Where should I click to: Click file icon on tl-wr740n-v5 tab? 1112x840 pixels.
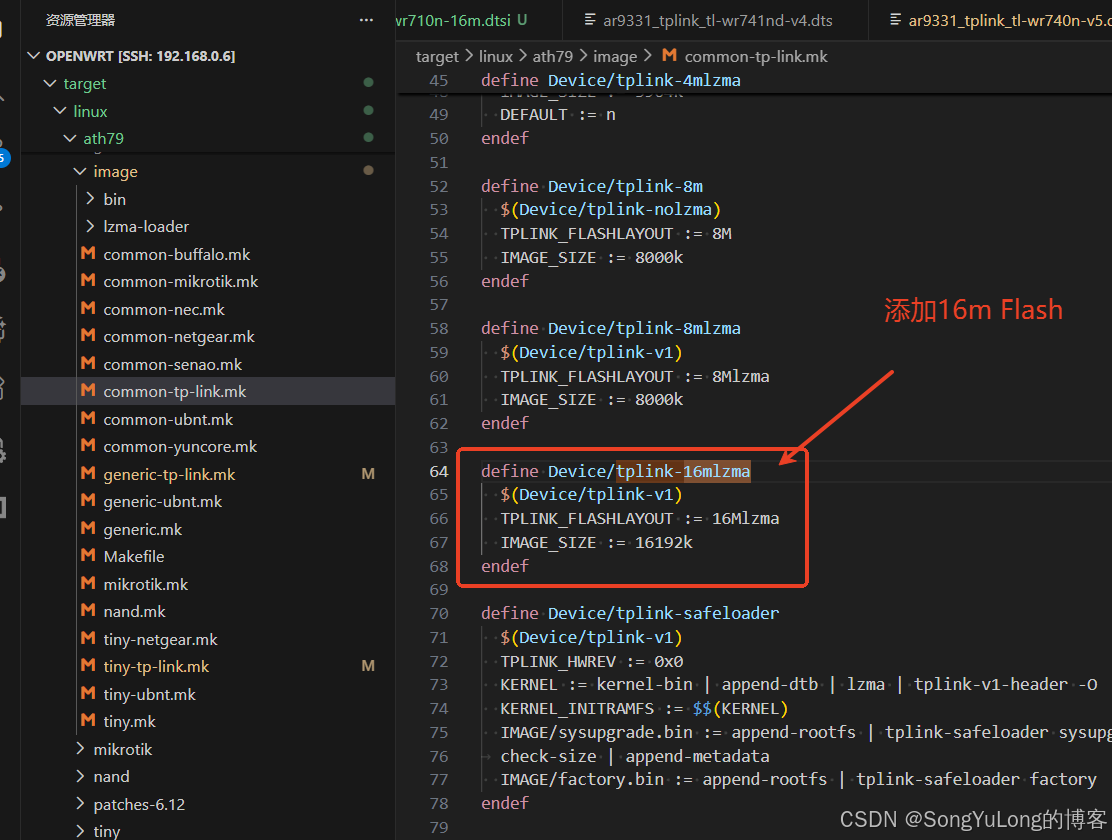pos(896,20)
